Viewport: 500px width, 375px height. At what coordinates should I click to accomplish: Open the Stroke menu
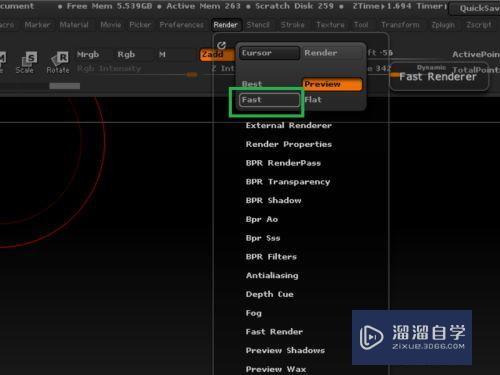coord(292,25)
